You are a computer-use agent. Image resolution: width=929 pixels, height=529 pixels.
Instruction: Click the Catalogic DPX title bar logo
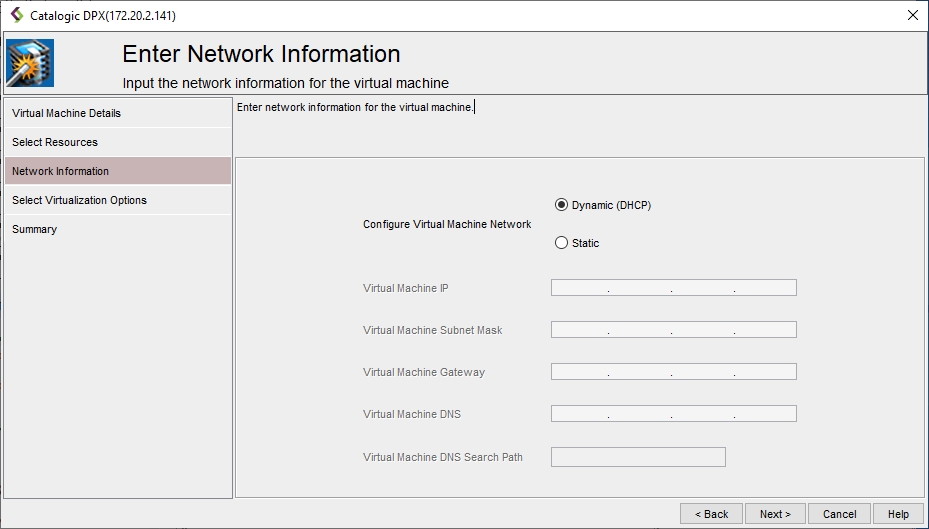(x=16, y=15)
